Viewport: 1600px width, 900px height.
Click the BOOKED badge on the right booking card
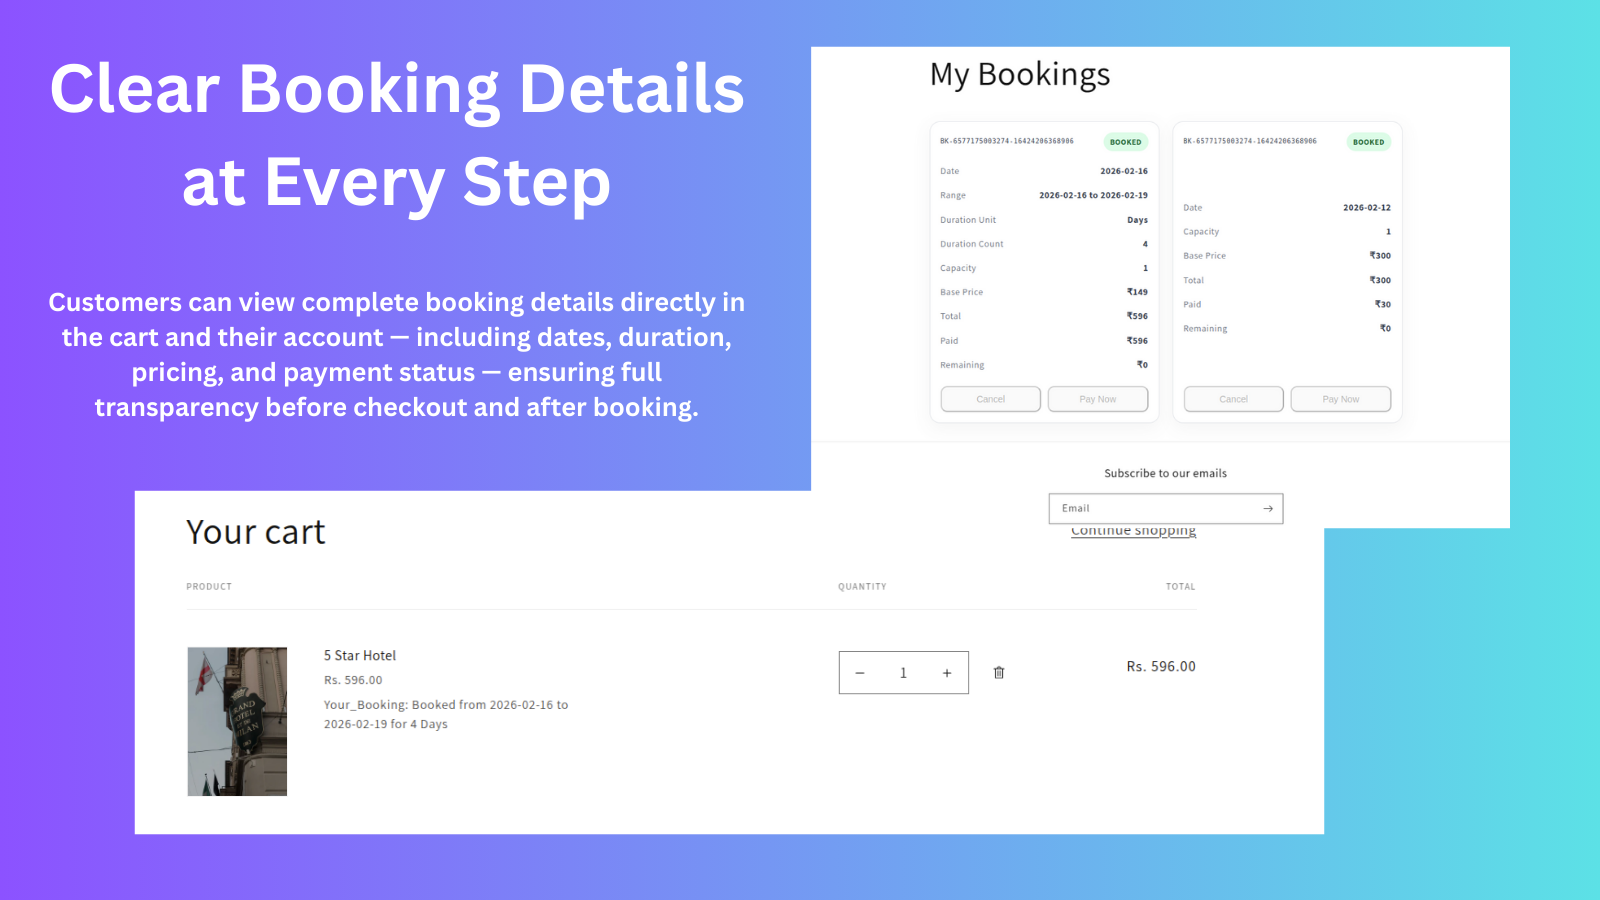(x=1367, y=142)
